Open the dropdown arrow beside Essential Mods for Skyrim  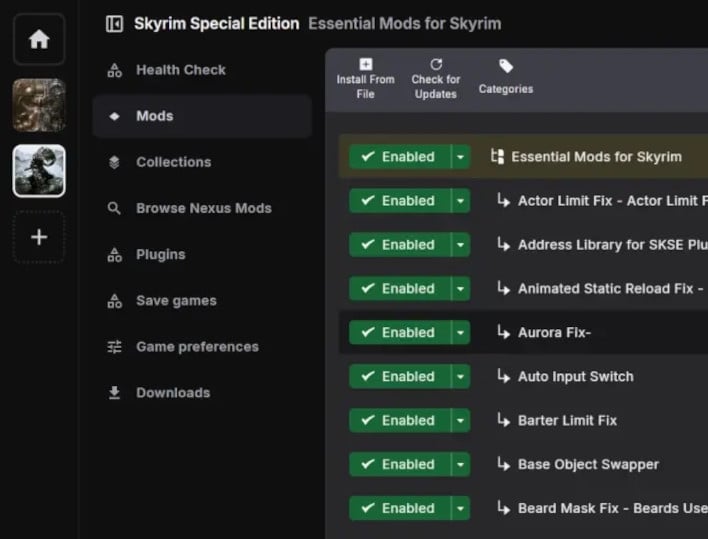[x=461, y=157]
